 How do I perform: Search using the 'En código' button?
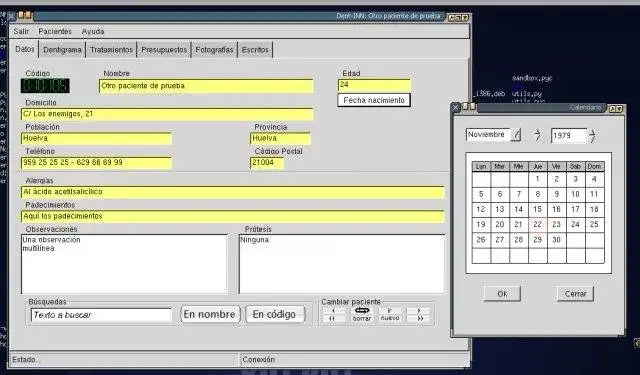click(x=275, y=315)
